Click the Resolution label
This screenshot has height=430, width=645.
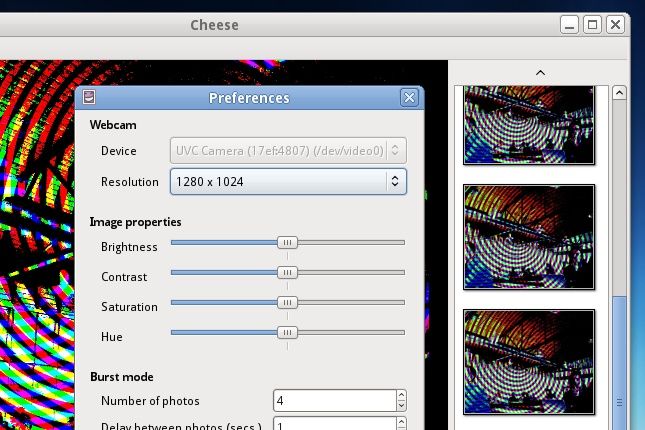(130, 181)
